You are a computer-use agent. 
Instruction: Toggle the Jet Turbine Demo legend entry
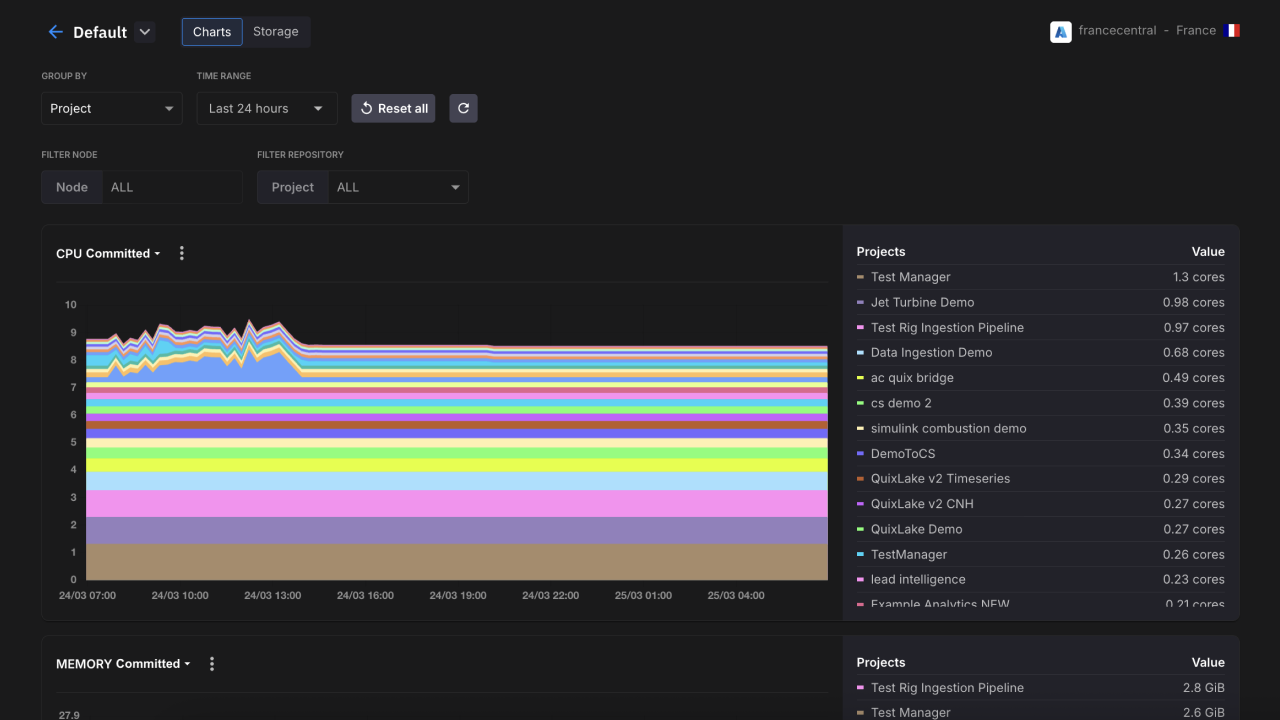pyautogui.click(x=921, y=302)
